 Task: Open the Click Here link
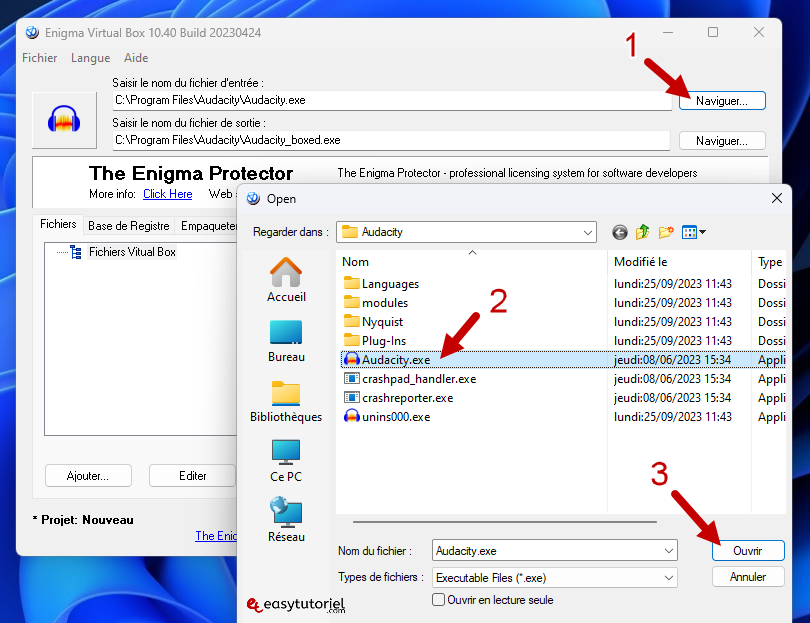pyautogui.click(x=167, y=194)
